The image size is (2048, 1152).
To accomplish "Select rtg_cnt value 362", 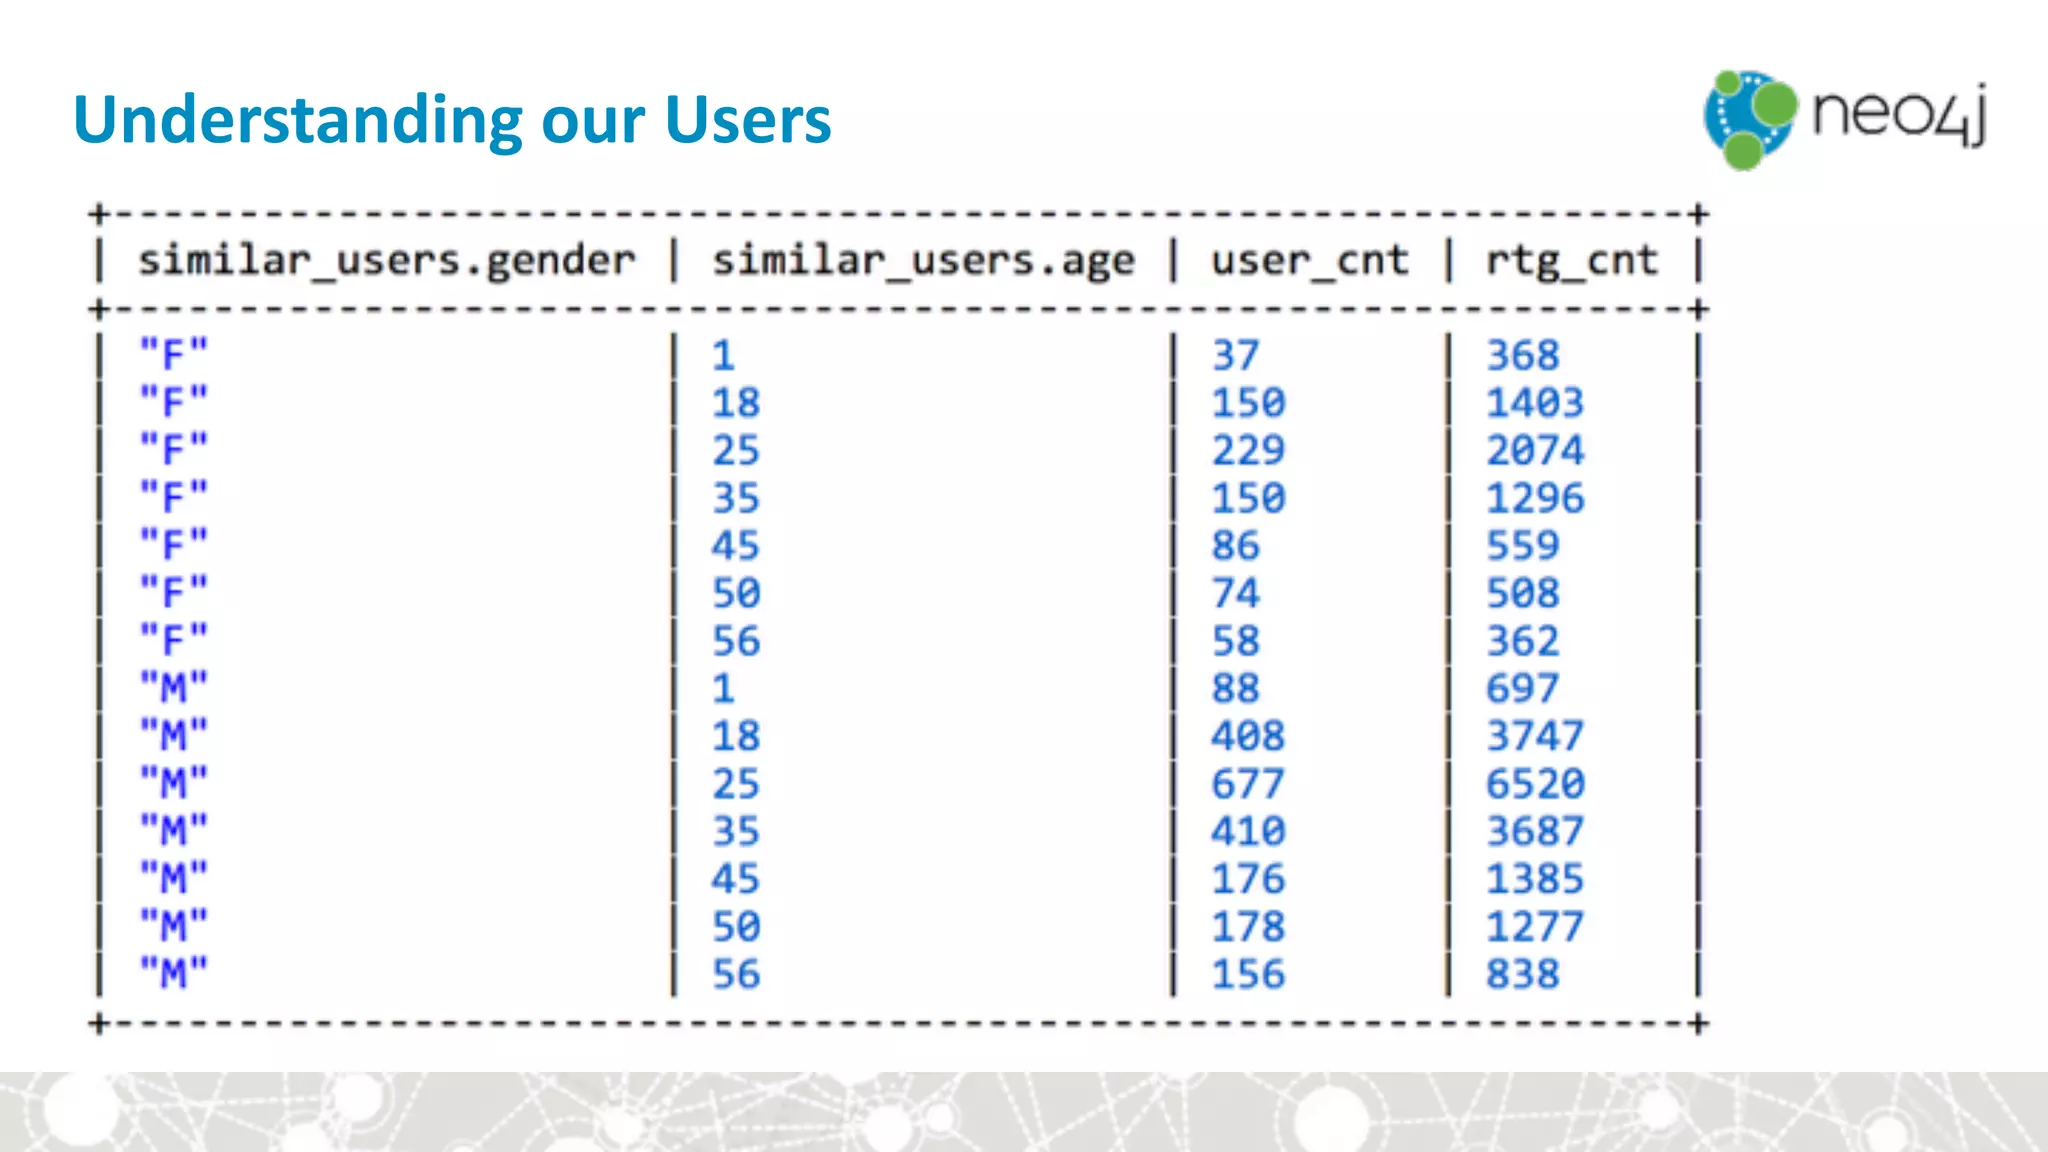I will (x=1523, y=641).
